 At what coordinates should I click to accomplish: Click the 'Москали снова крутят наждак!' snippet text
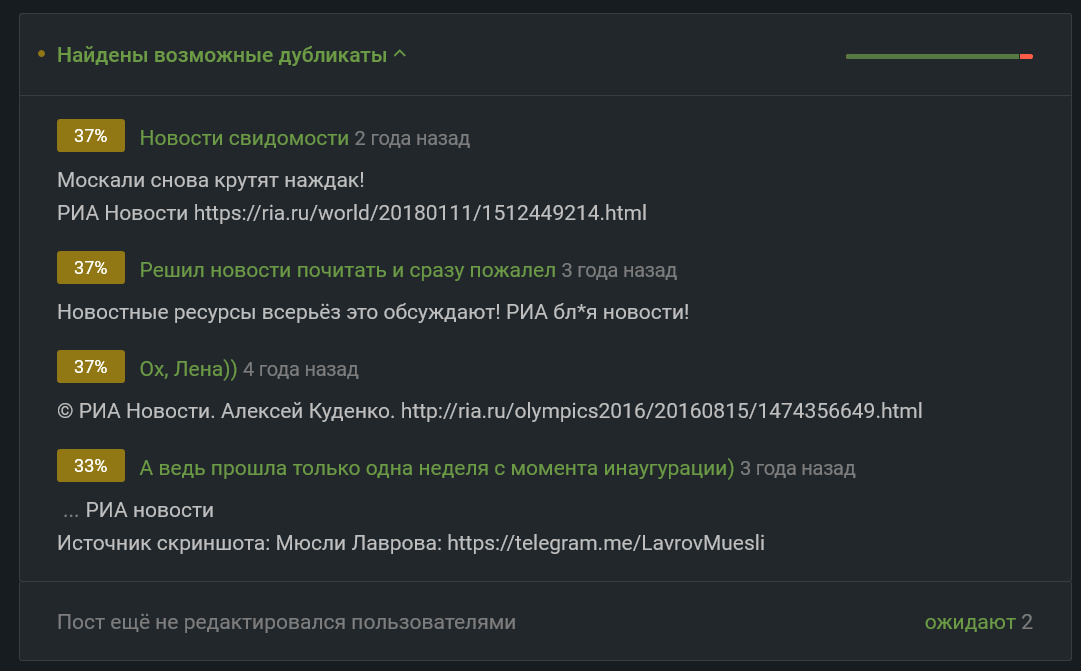pos(211,180)
